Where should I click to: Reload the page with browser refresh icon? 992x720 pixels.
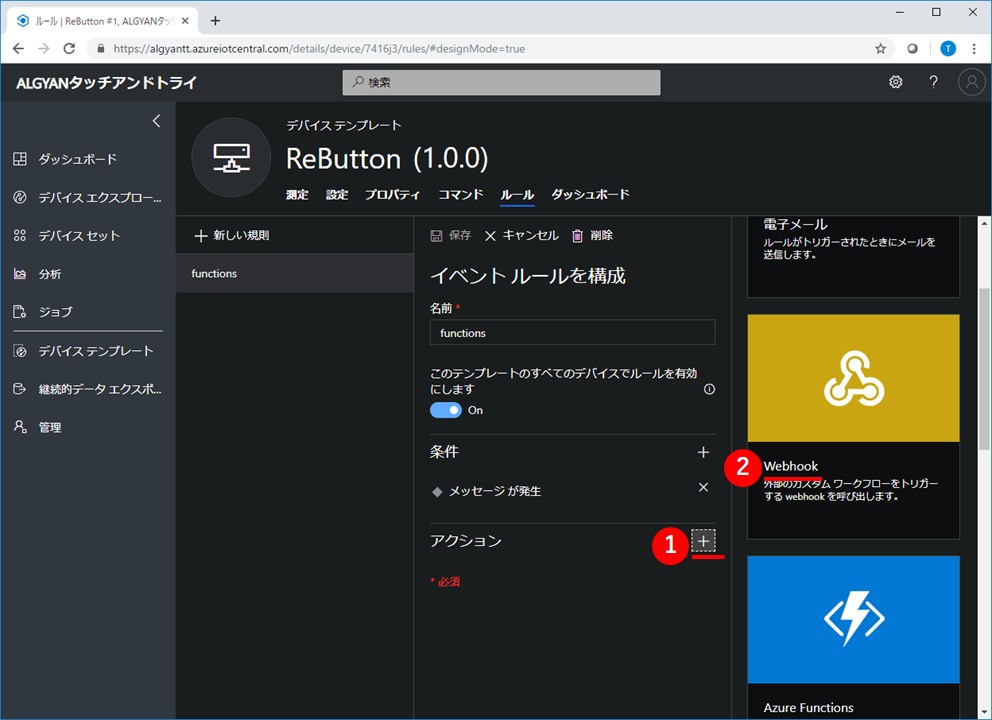[69, 49]
